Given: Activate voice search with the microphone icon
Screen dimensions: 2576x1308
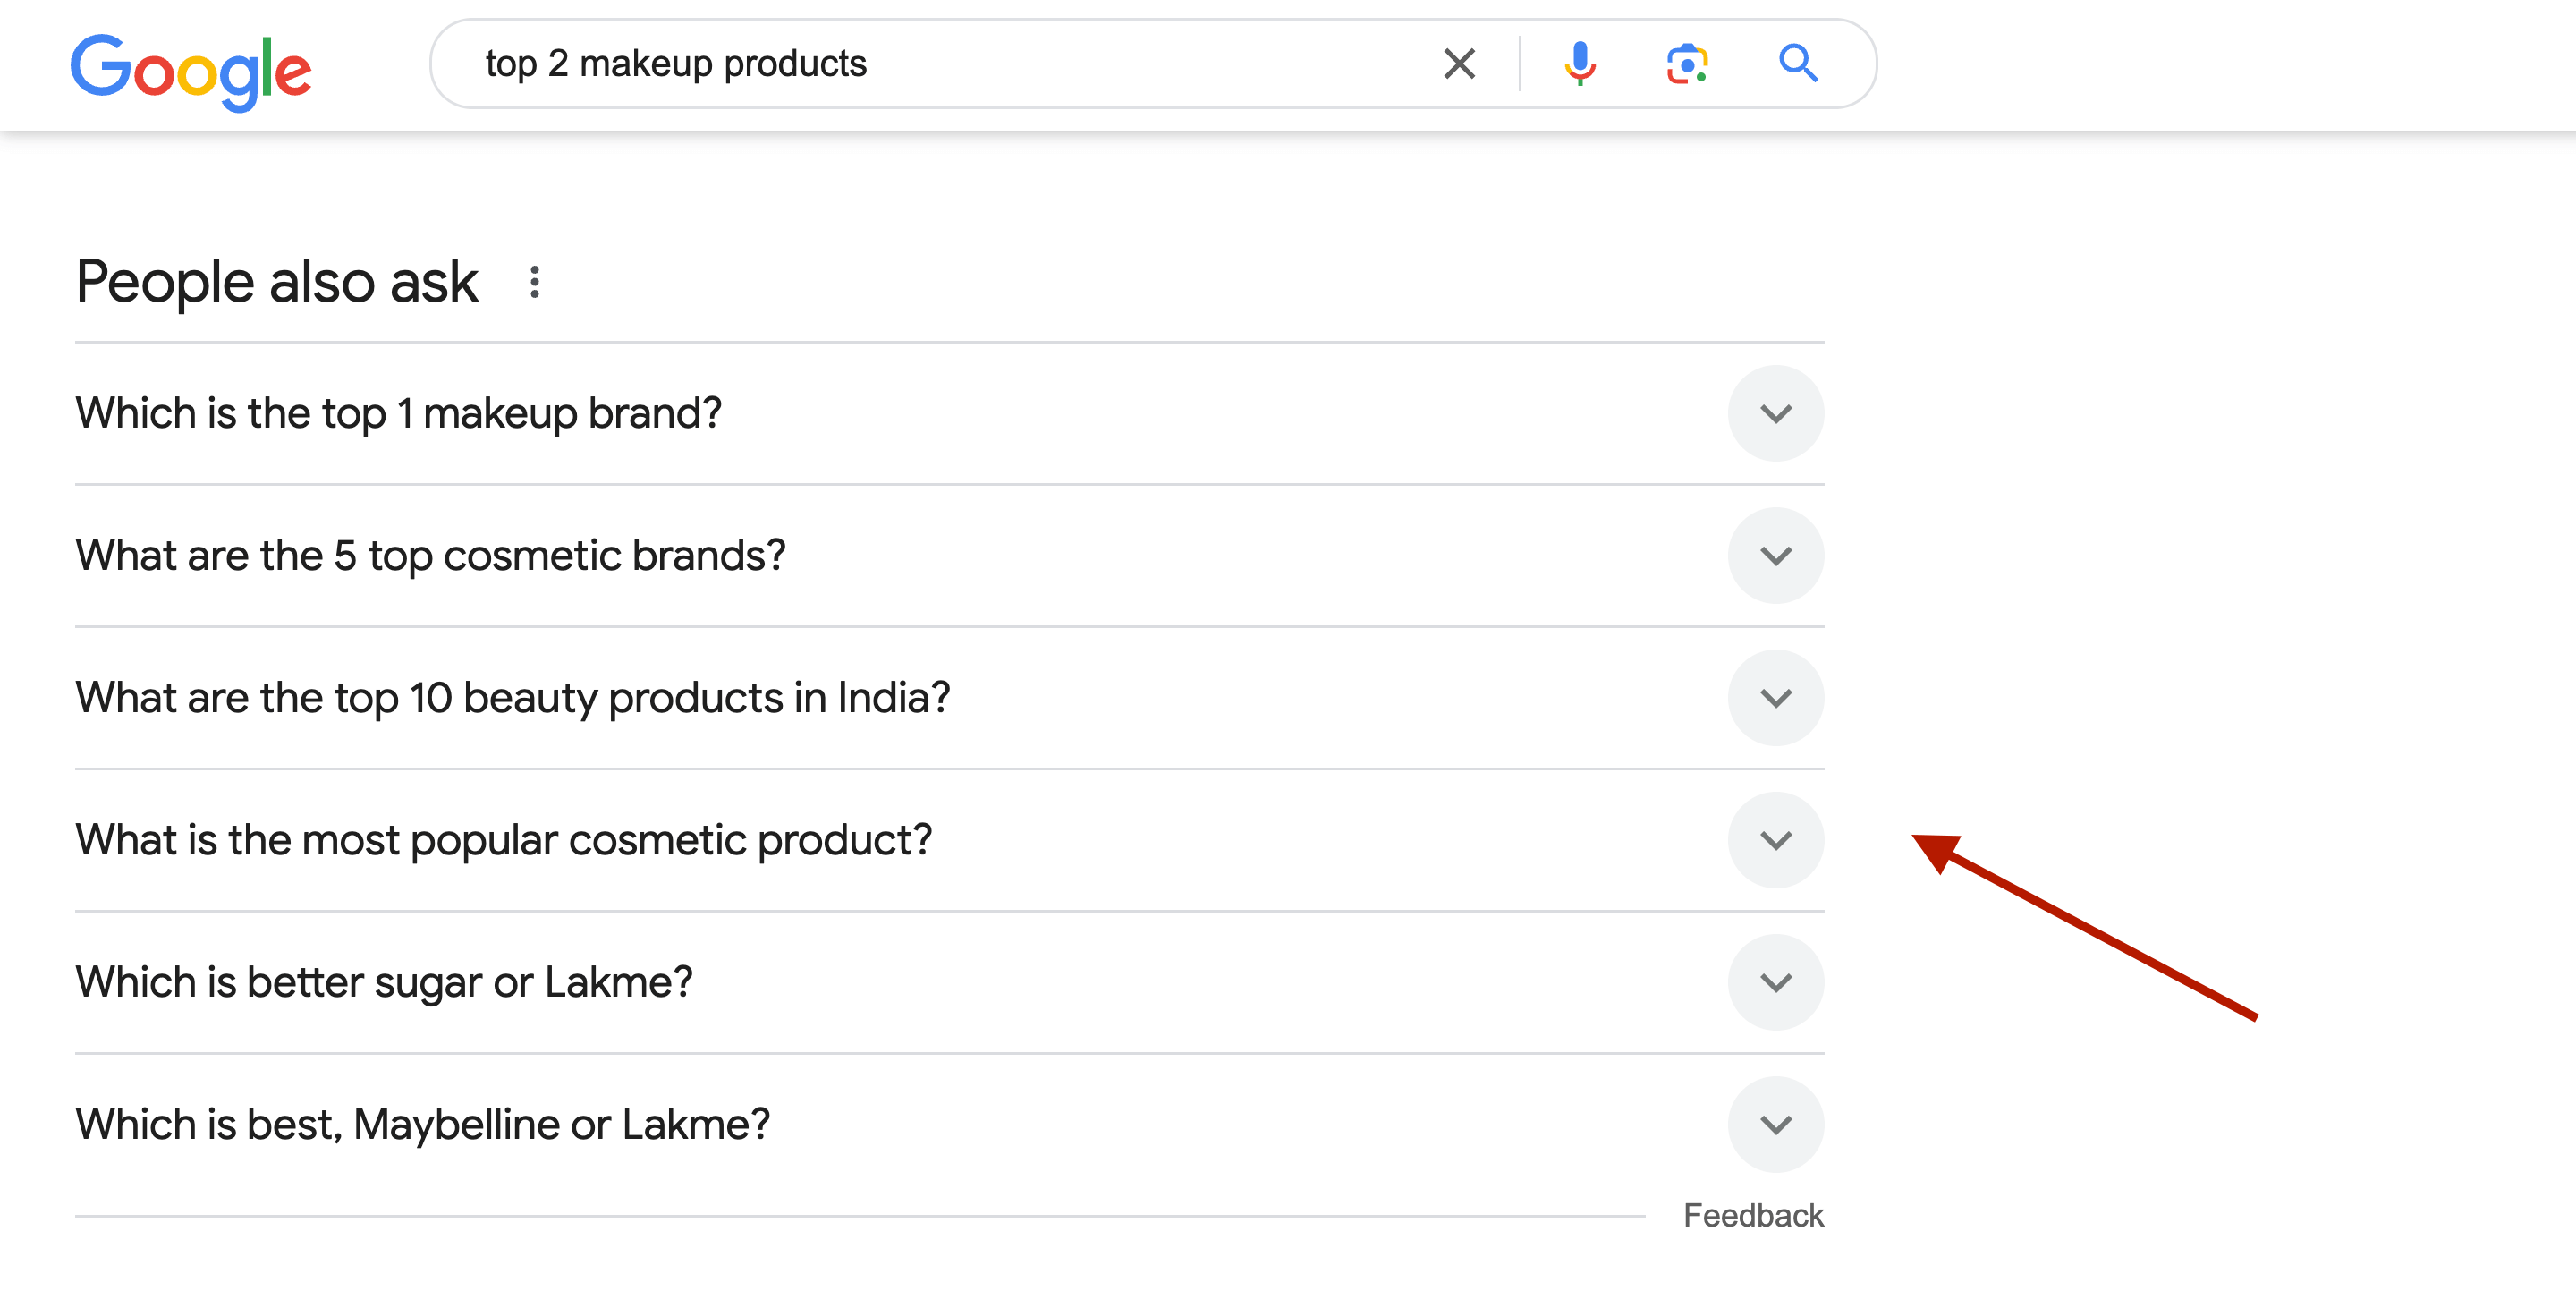Looking at the screenshot, I should [1580, 64].
